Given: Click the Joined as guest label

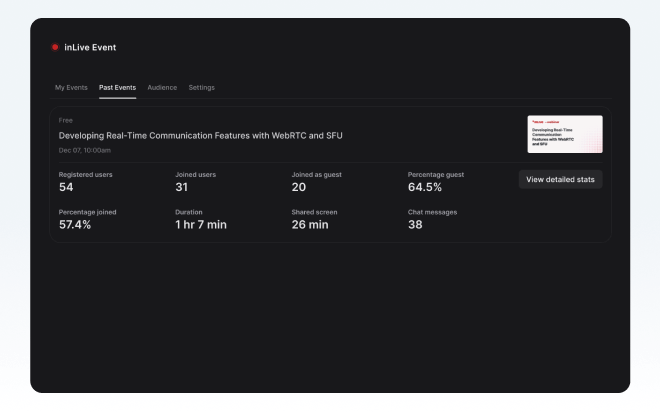Looking at the screenshot, I should pos(317,175).
